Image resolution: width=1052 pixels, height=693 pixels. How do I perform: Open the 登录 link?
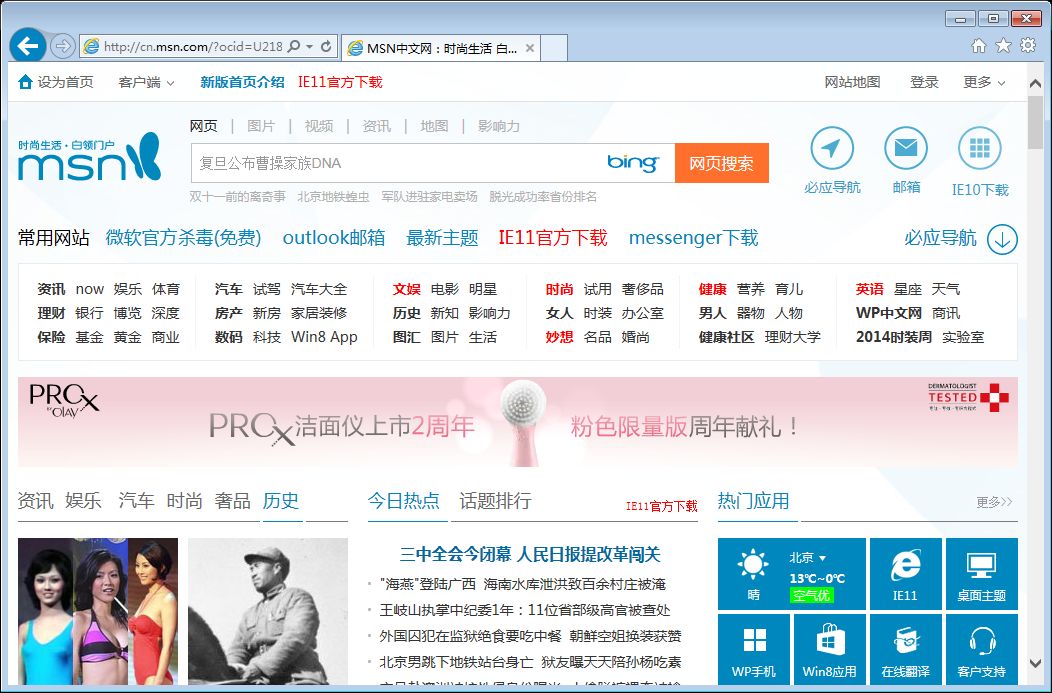[924, 81]
